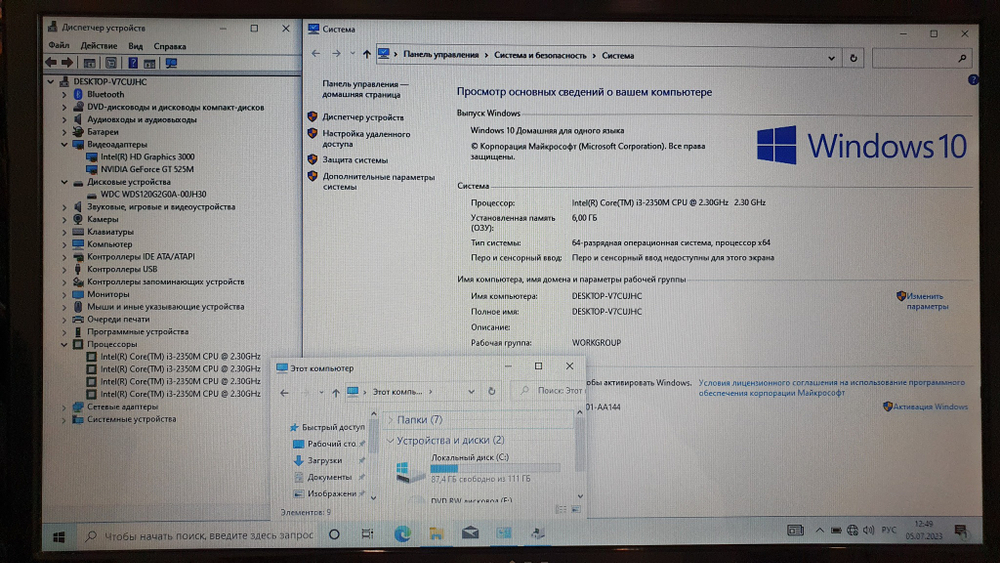Click up arrow in System window address bar

[367, 55]
